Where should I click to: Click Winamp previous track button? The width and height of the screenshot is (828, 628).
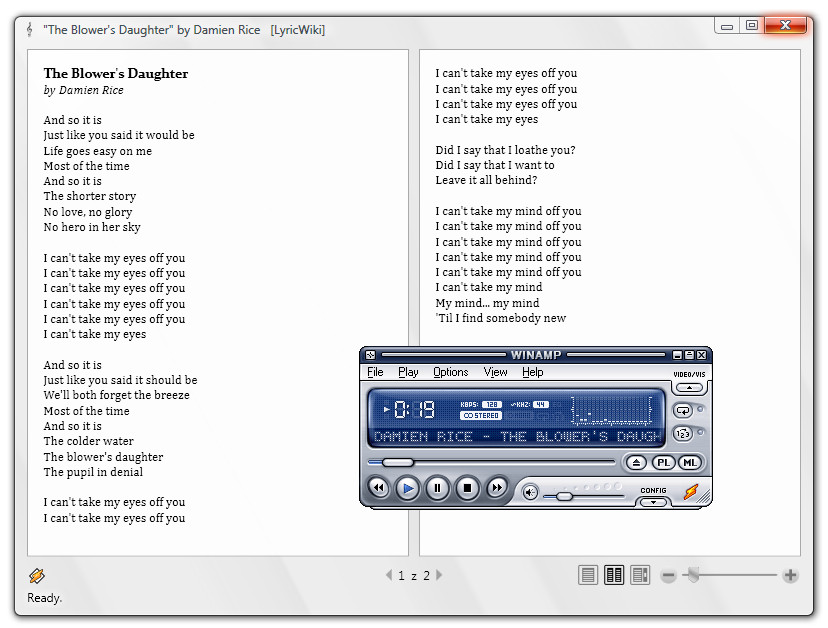point(378,488)
